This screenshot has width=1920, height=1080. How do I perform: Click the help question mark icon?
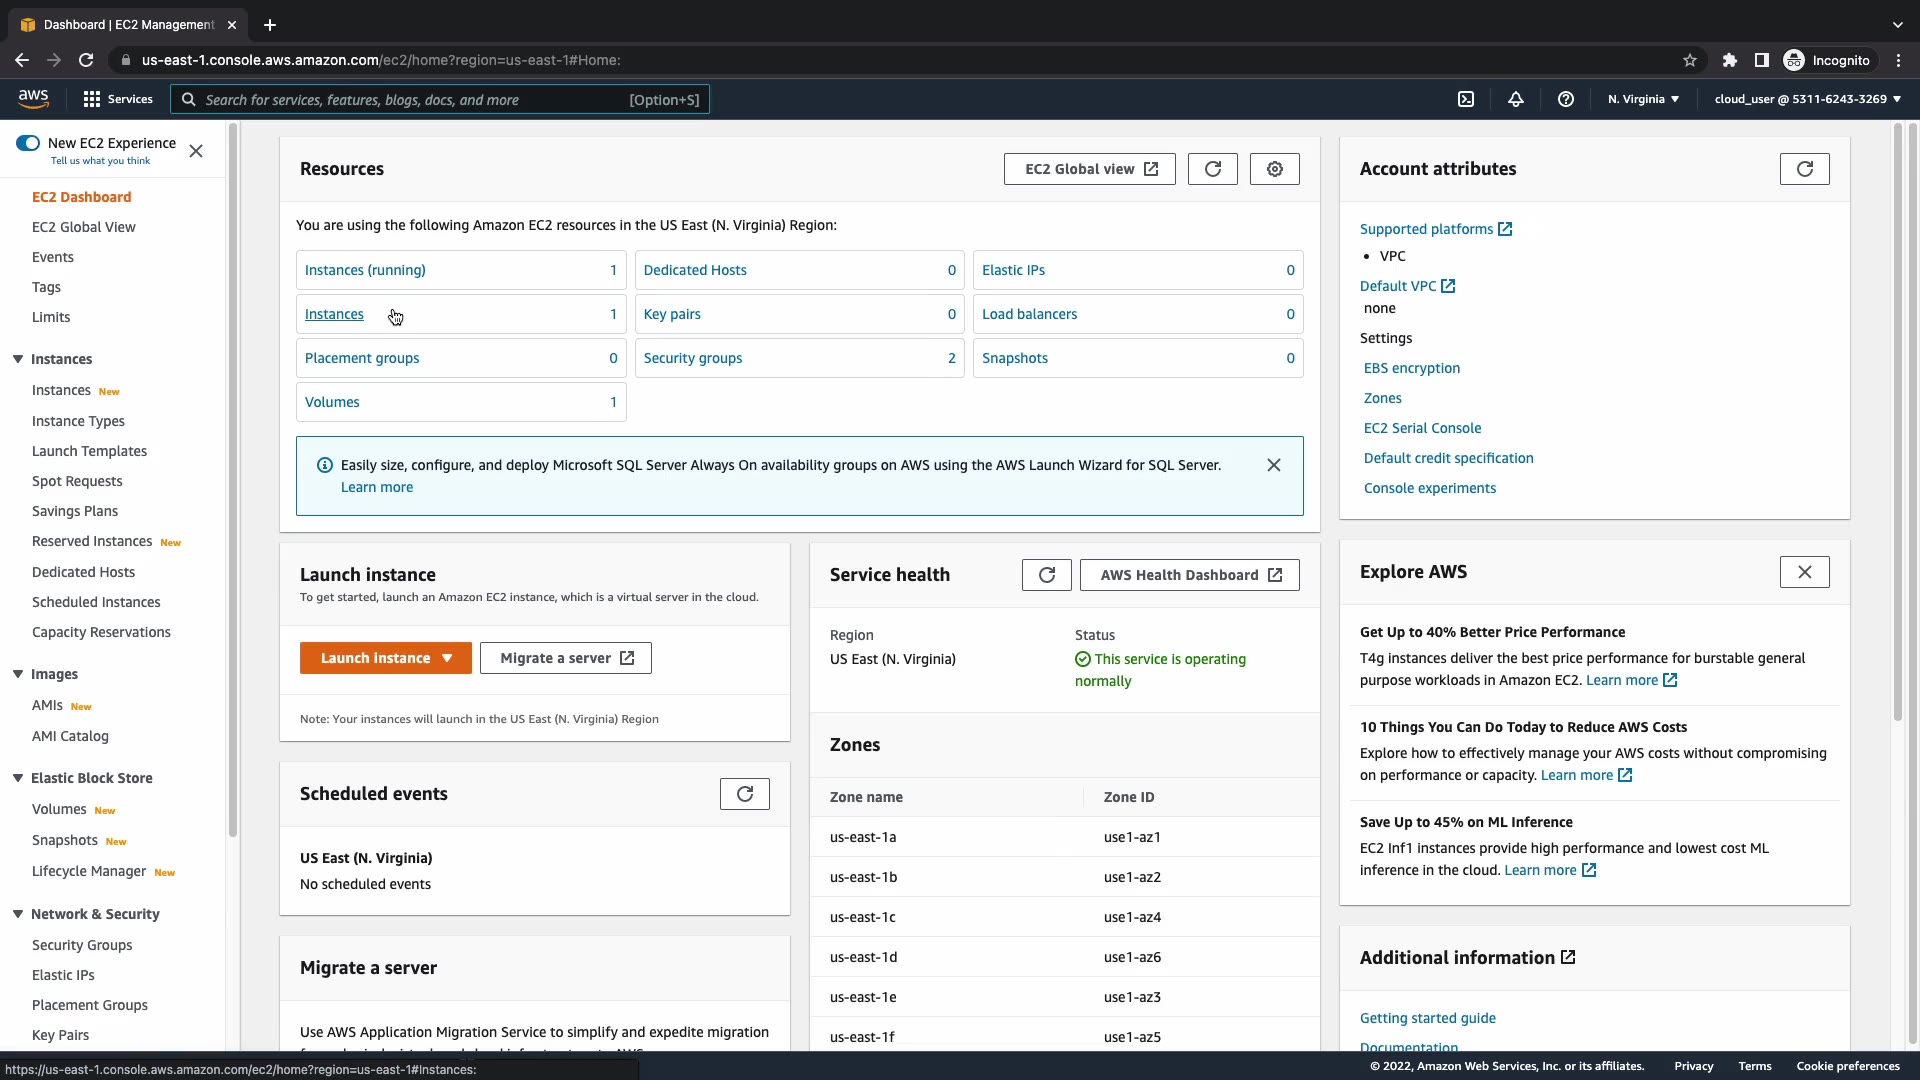(x=1566, y=99)
